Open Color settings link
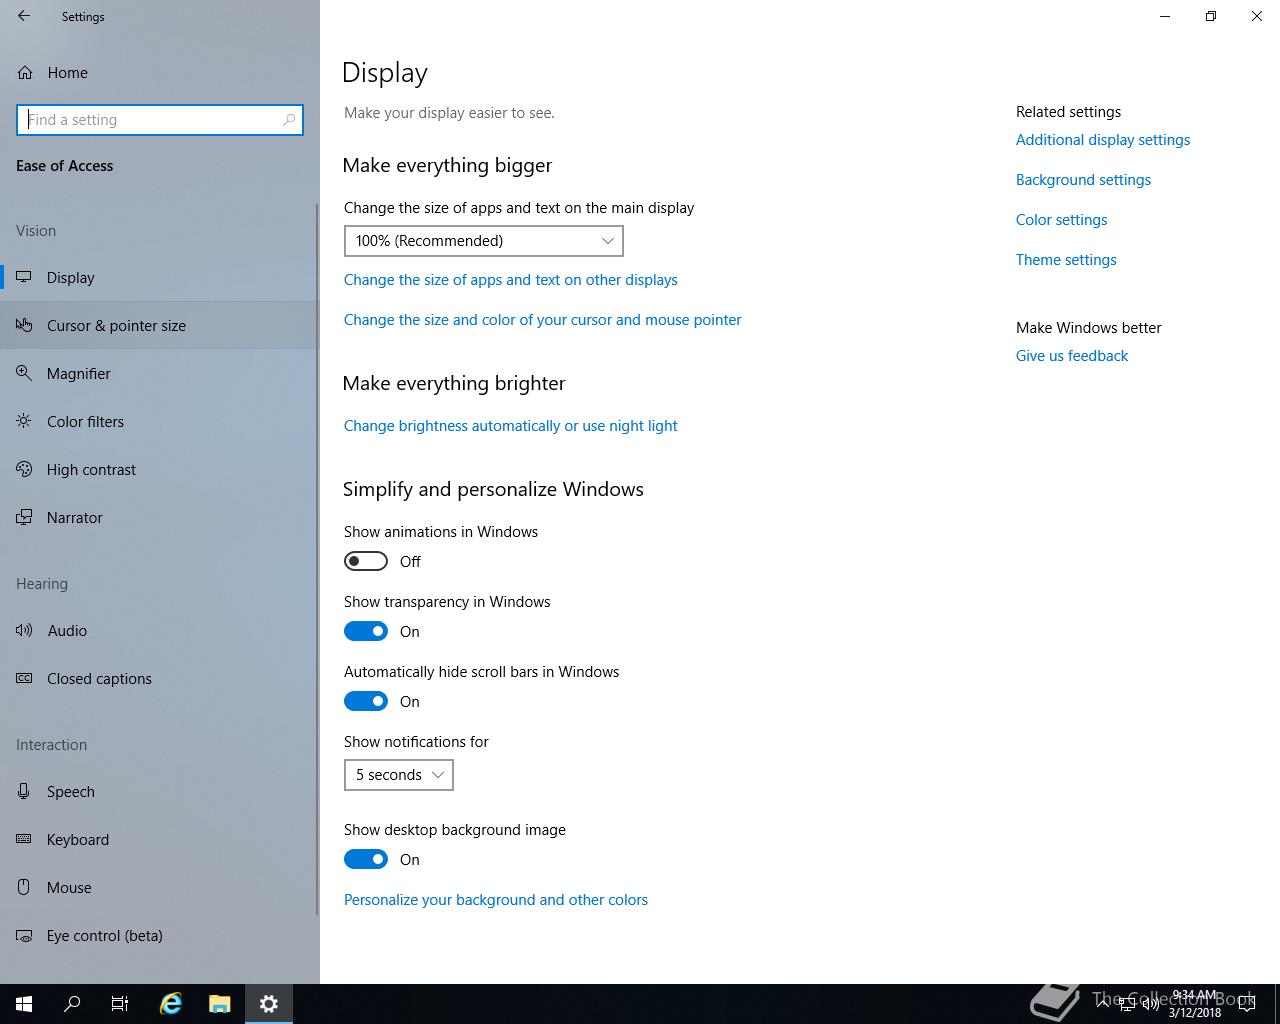 coord(1062,220)
